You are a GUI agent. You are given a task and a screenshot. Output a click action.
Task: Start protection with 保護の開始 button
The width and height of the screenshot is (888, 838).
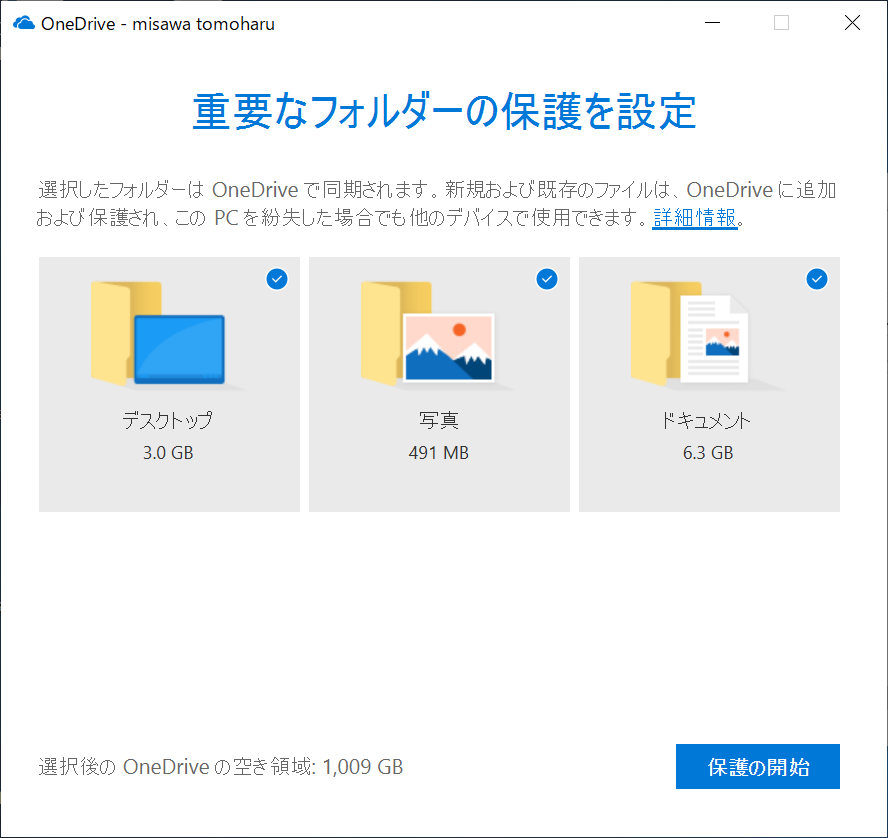tap(758, 767)
